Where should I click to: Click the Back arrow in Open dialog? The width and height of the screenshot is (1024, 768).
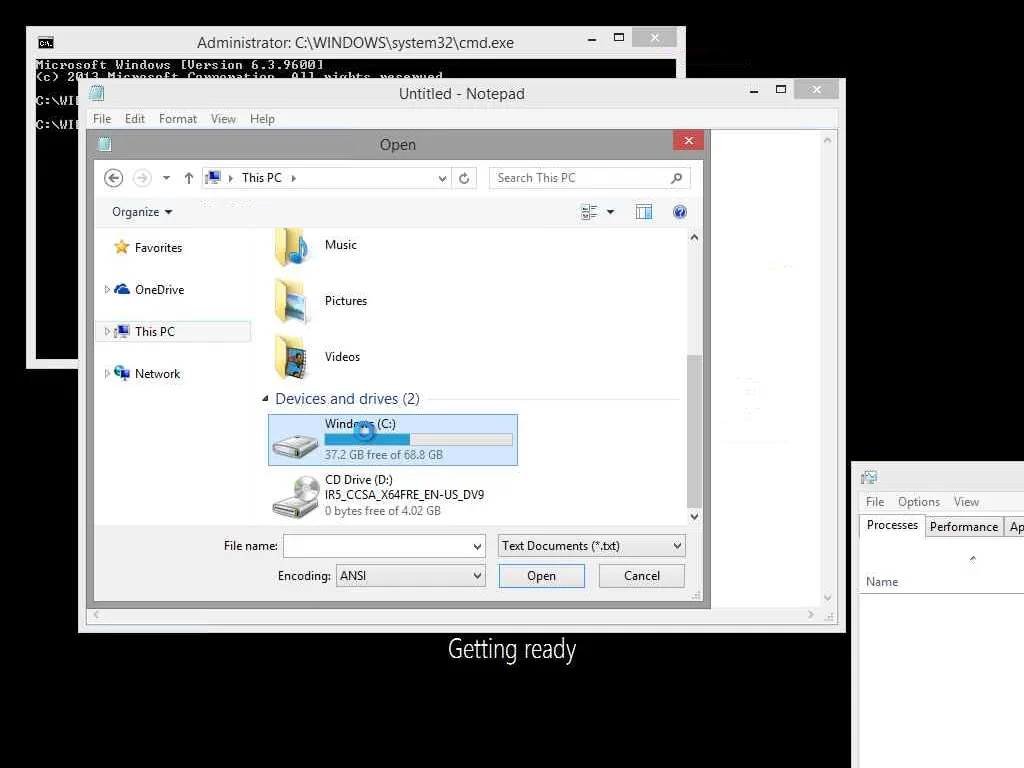tap(113, 178)
